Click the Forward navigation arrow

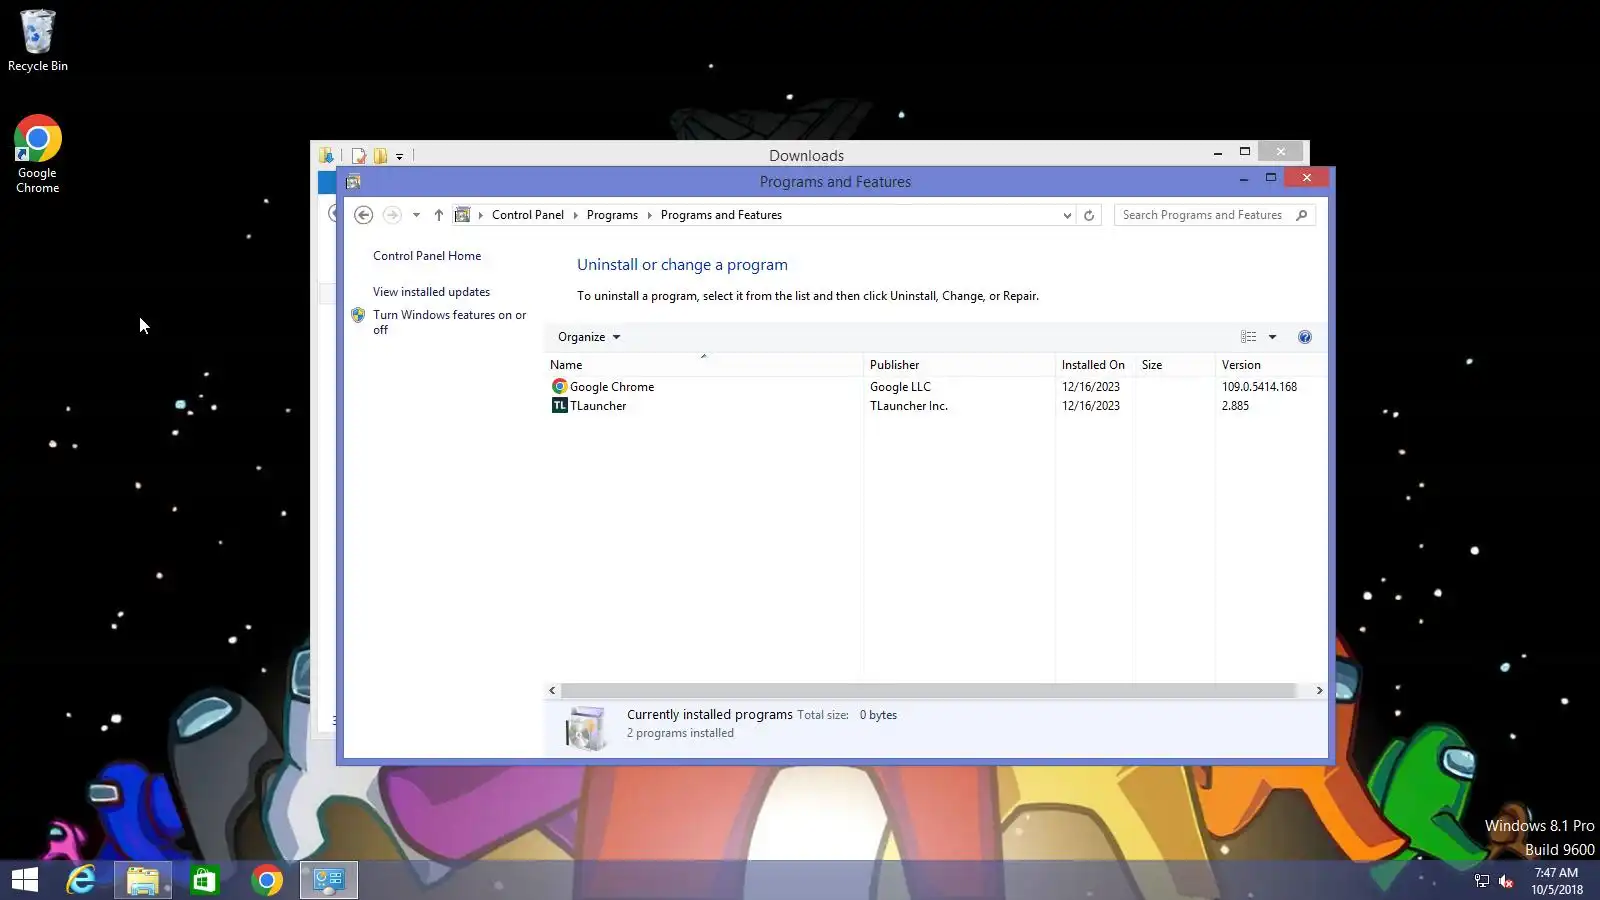click(x=392, y=215)
